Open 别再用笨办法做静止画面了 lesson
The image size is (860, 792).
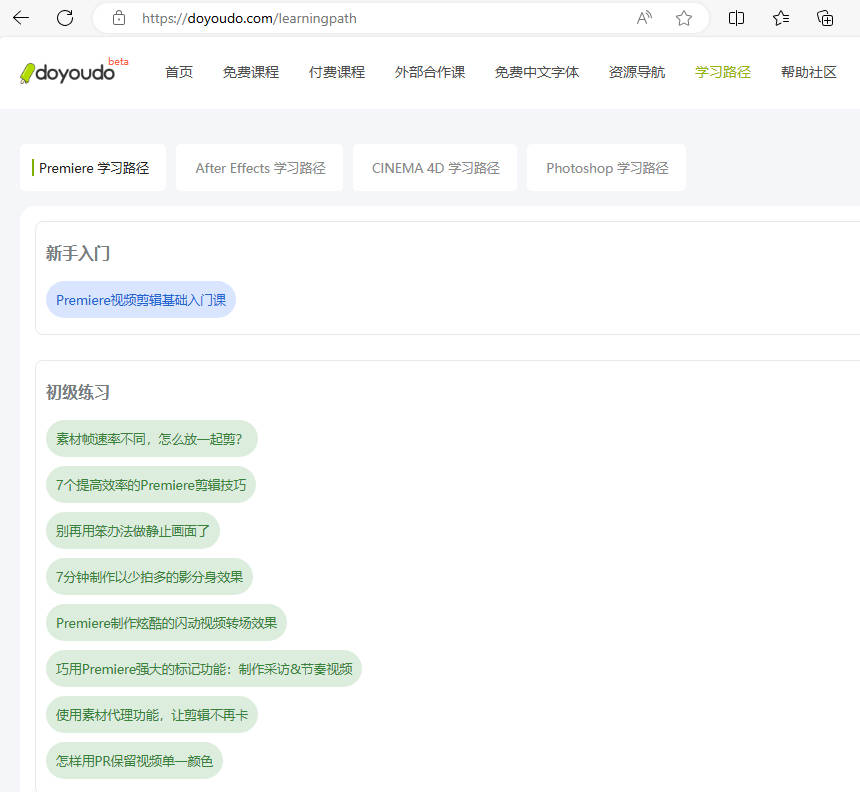click(133, 531)
